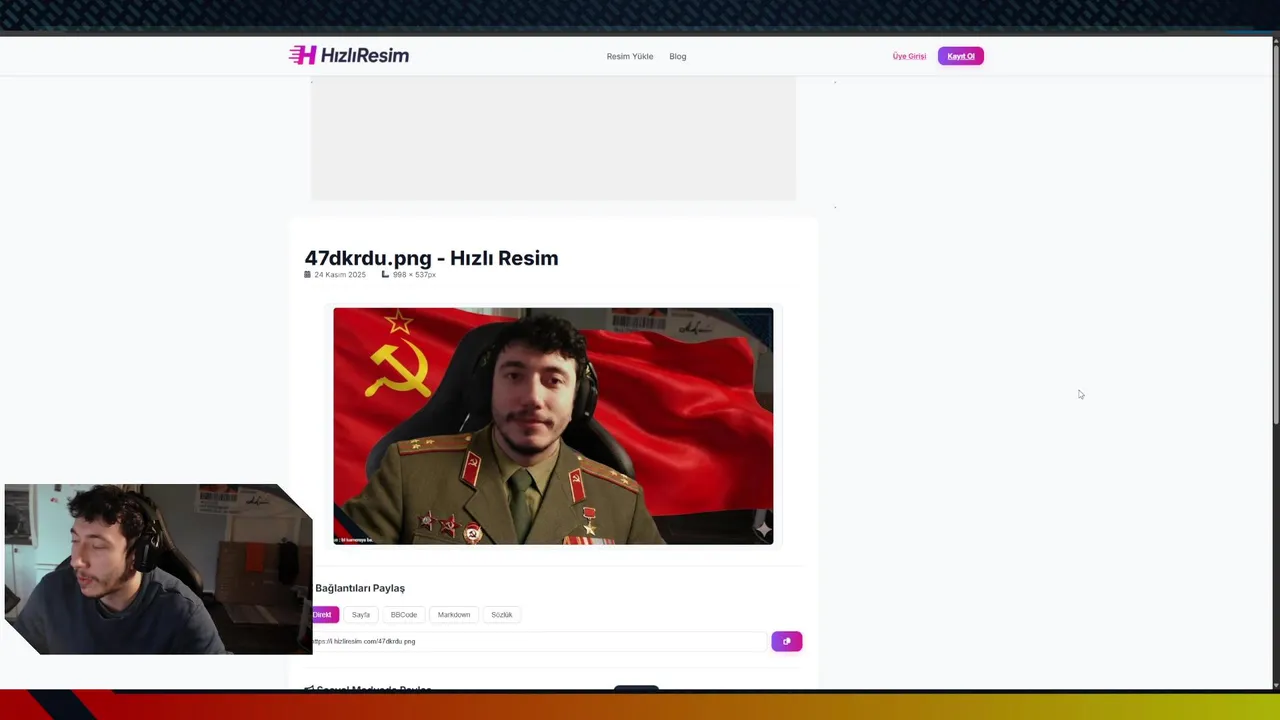This screenshot has height=720, width=1280.
Task: Click the 47dkrdu.png - Hızlı Resim title
Action: coord(431,258)
